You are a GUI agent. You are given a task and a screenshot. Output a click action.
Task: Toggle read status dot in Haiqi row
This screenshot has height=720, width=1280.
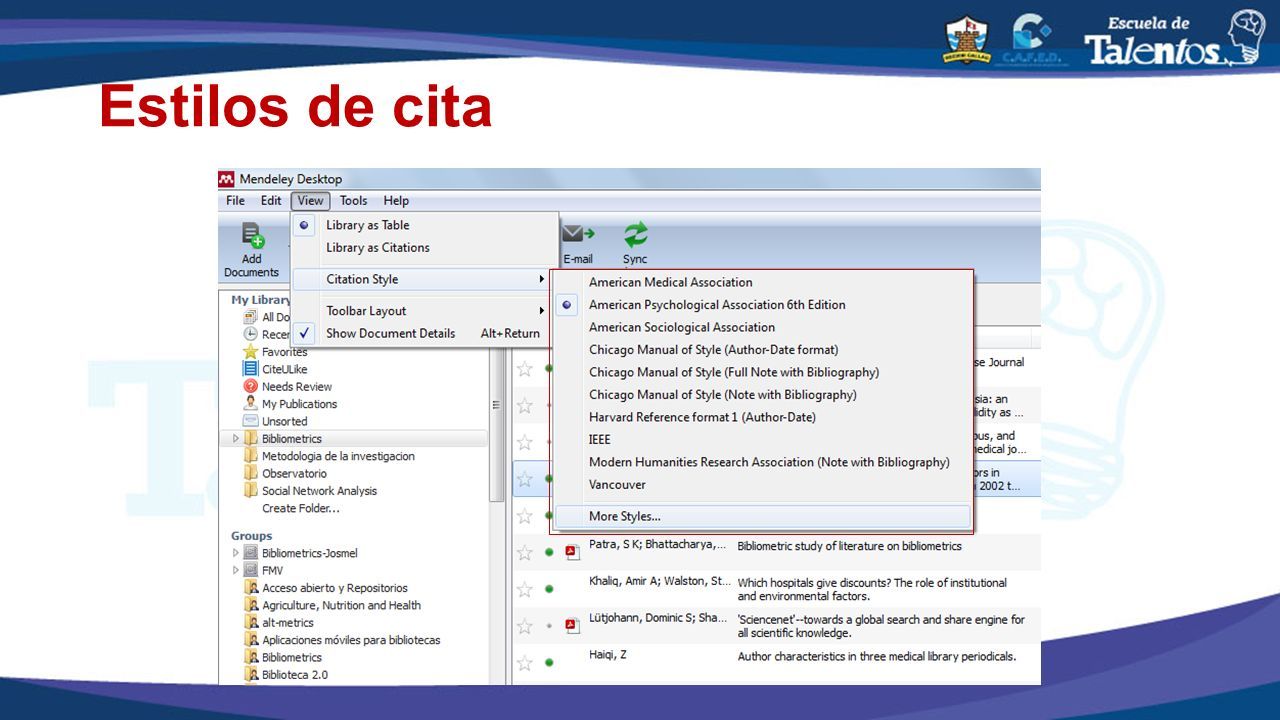(x=549, y=662)
